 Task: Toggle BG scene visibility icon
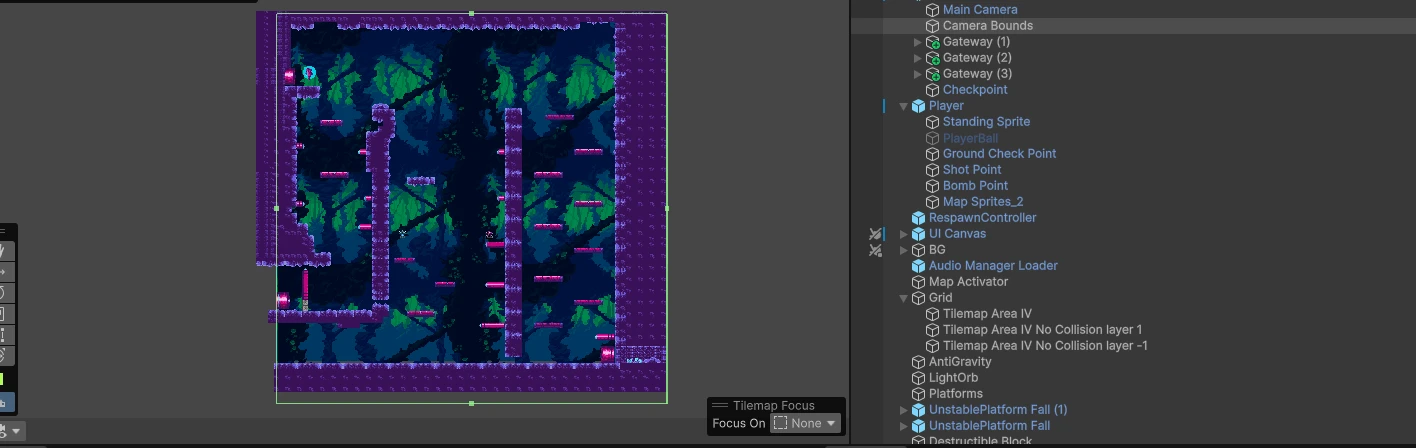pyautogui.click(x=875, y=250)
